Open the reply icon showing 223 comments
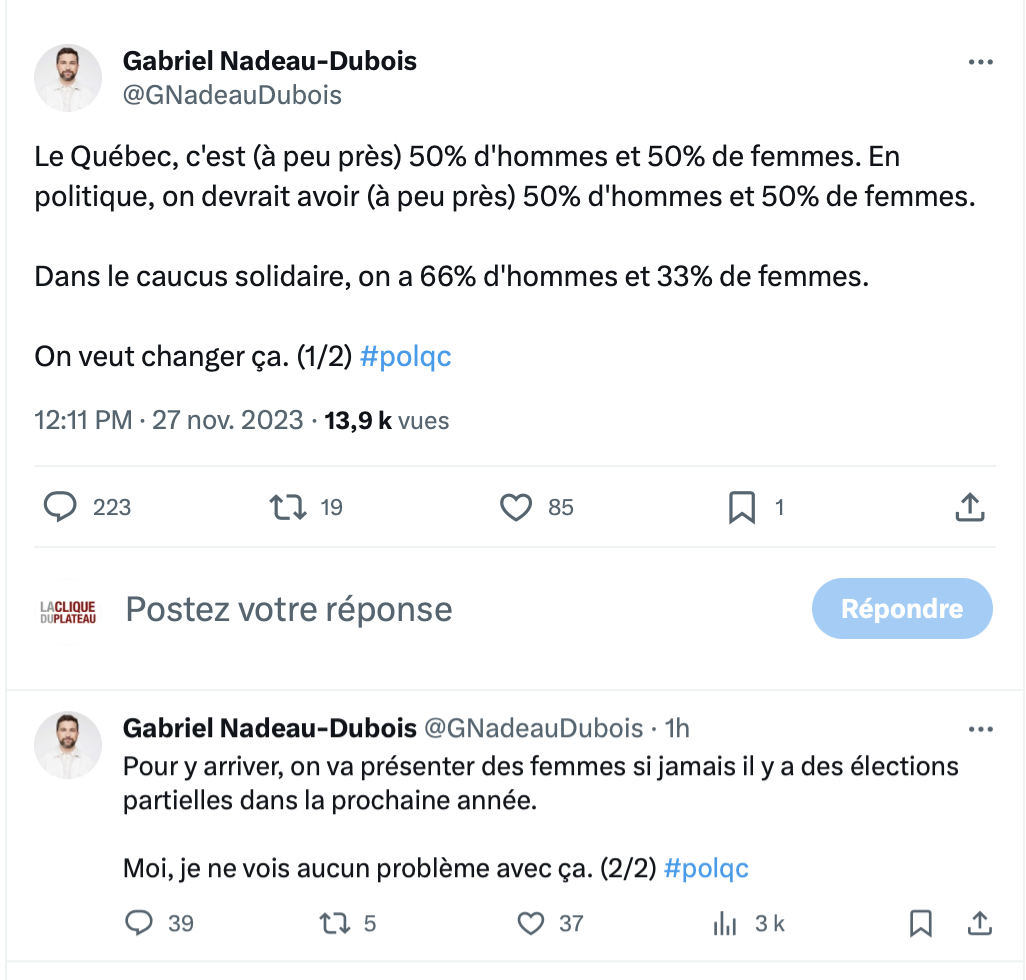 [x=60, y=507]
